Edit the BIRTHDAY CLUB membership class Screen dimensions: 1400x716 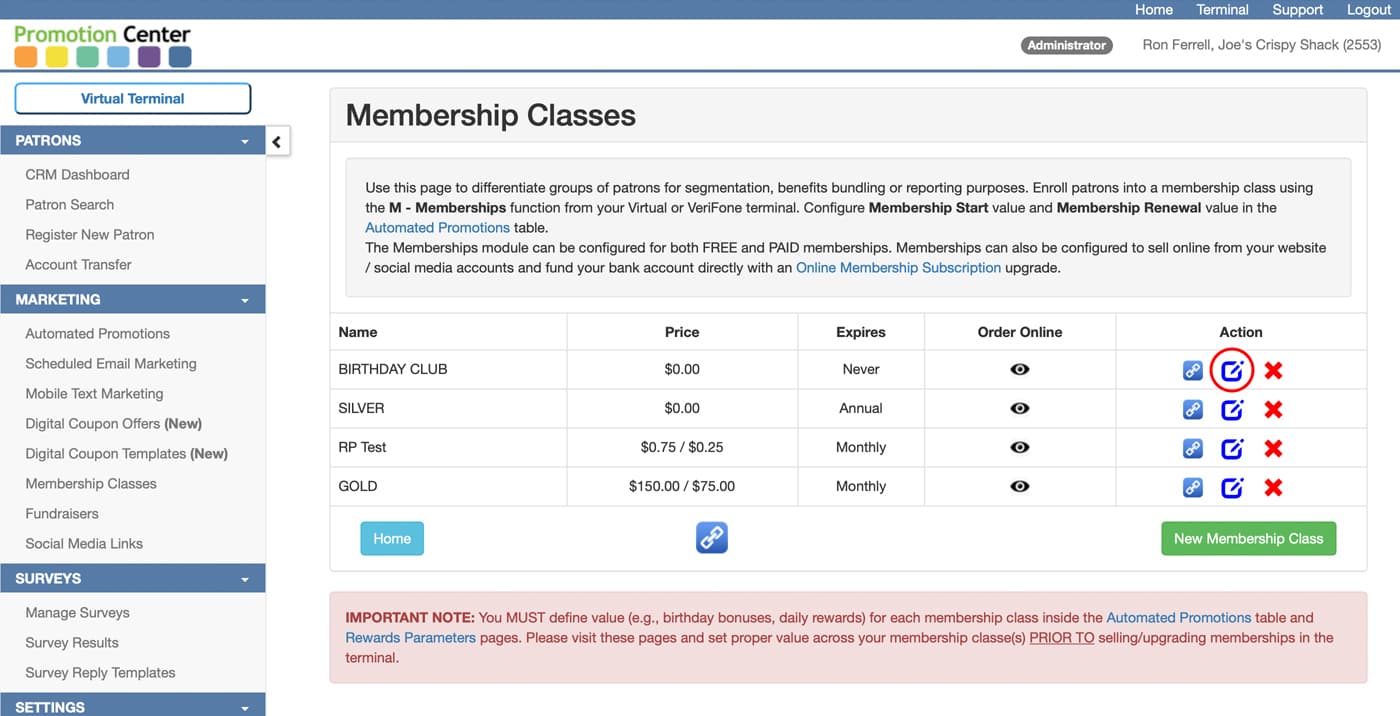coord(1232,371)
